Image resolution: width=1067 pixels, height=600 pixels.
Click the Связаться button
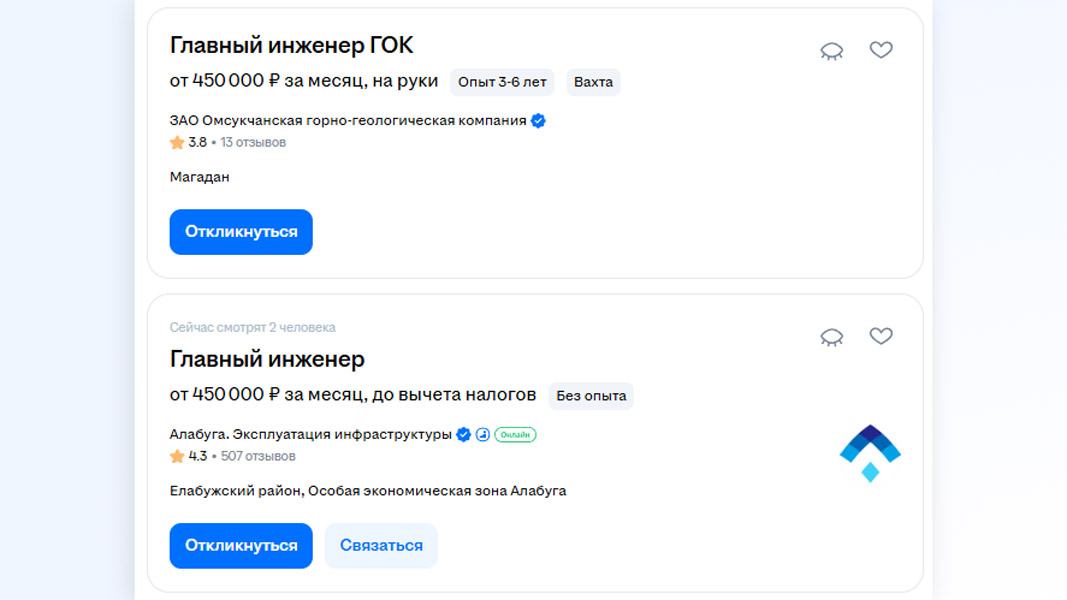tap(381, 546)
